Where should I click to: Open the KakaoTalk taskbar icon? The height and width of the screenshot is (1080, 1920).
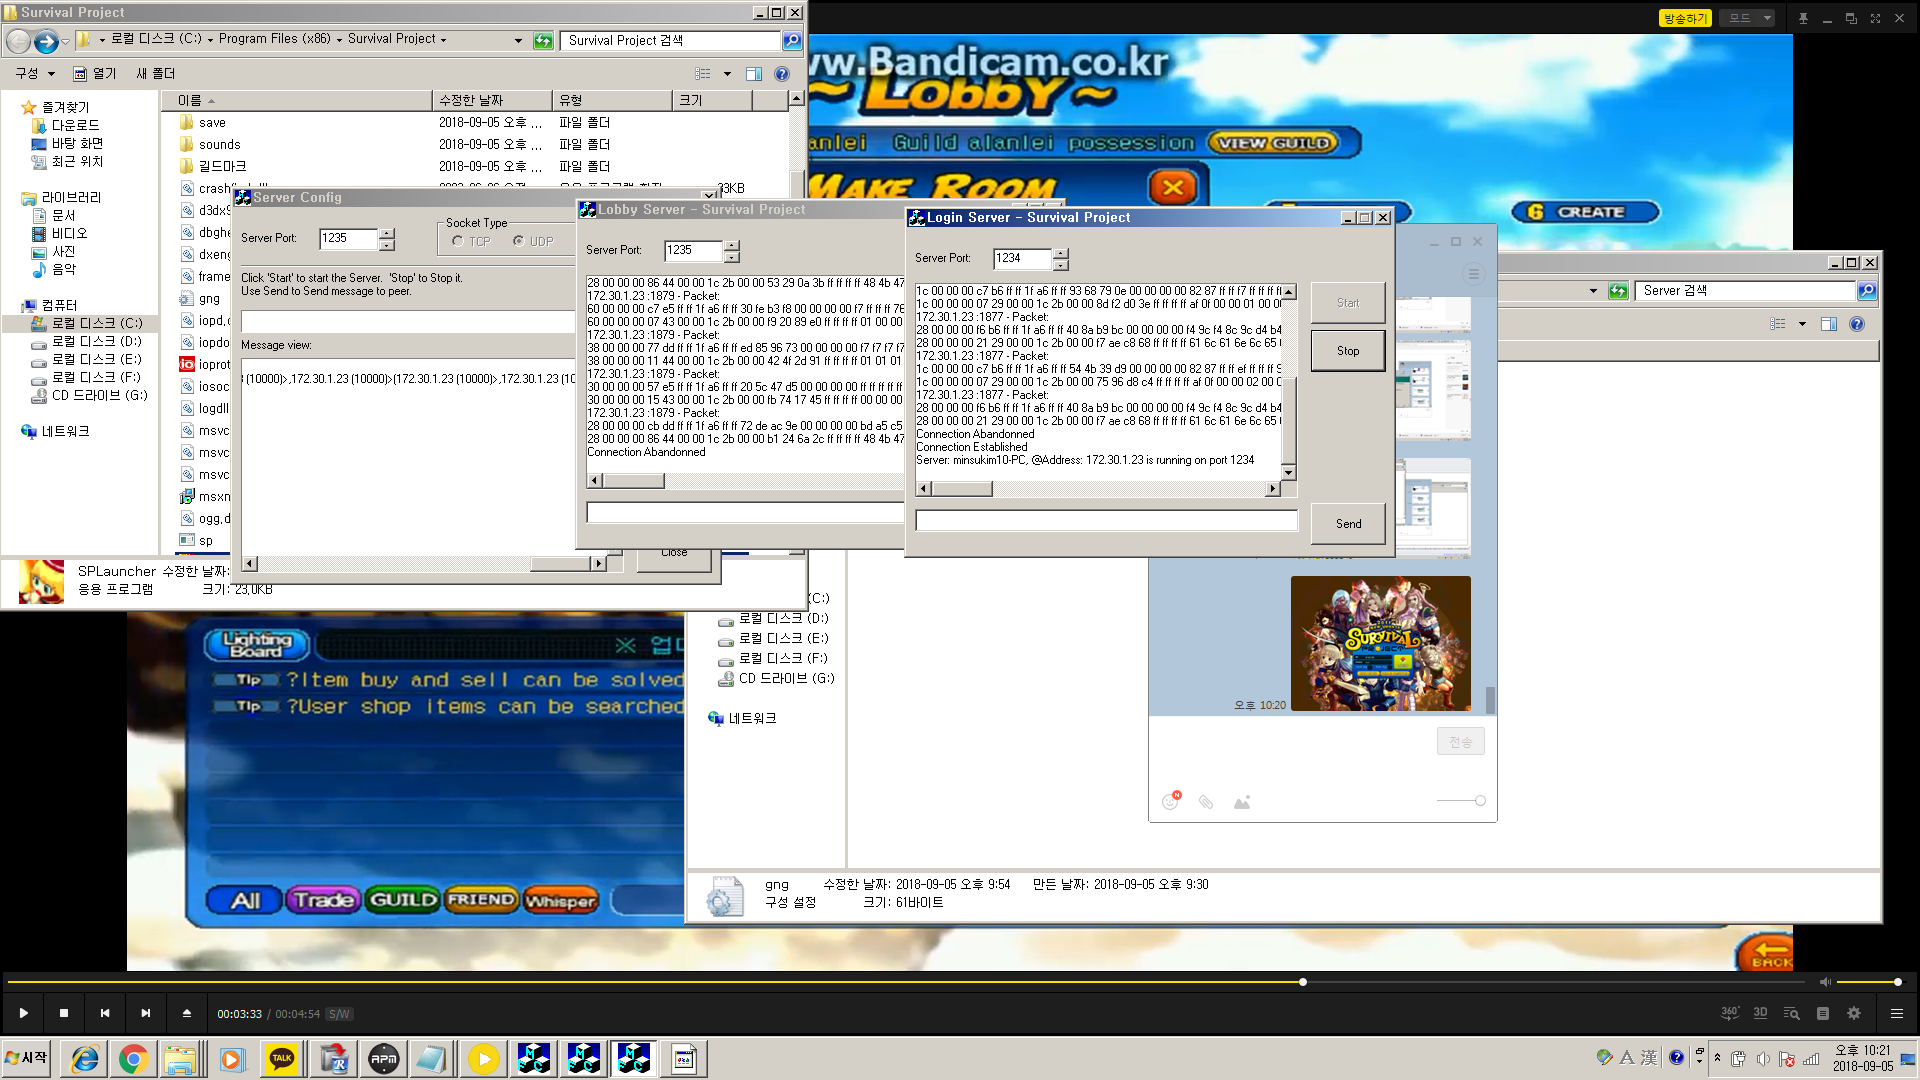282,1059
